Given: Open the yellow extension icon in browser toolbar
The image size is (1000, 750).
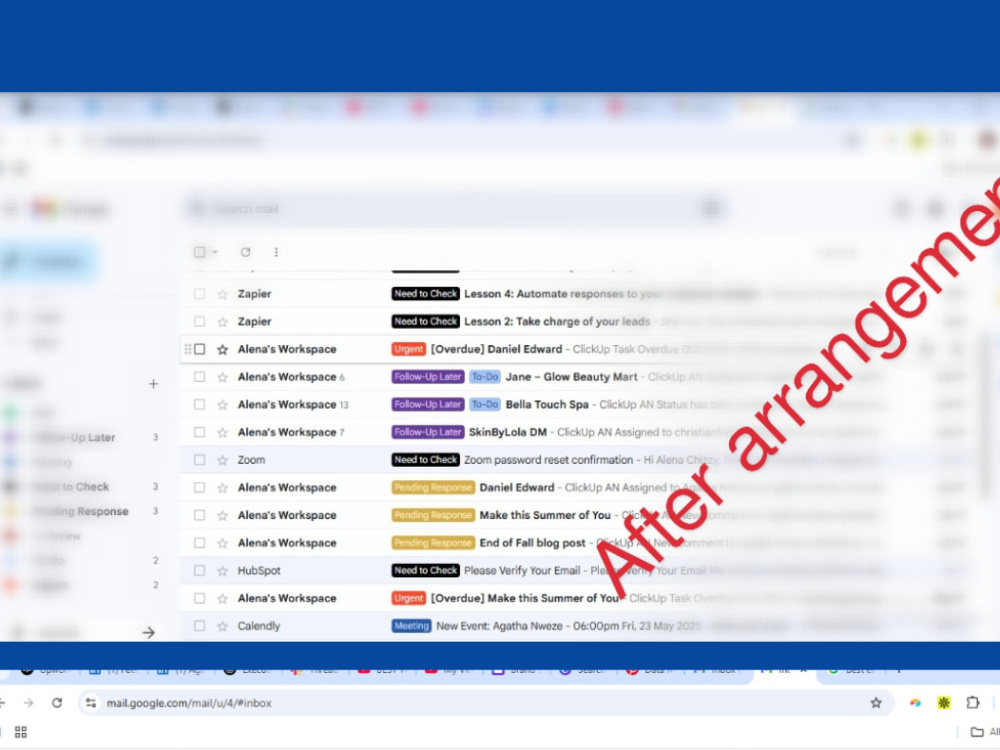Looking at the screenshot, I should tap(944, 703).
